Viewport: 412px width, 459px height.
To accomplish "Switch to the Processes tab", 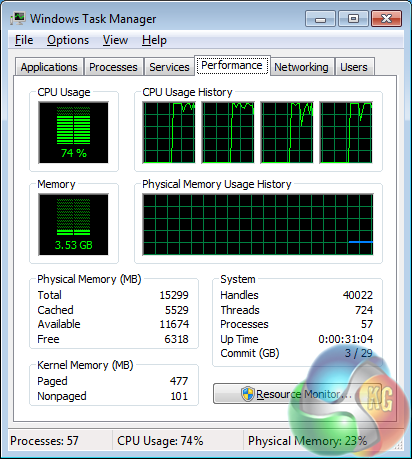I will pos(113,67).
